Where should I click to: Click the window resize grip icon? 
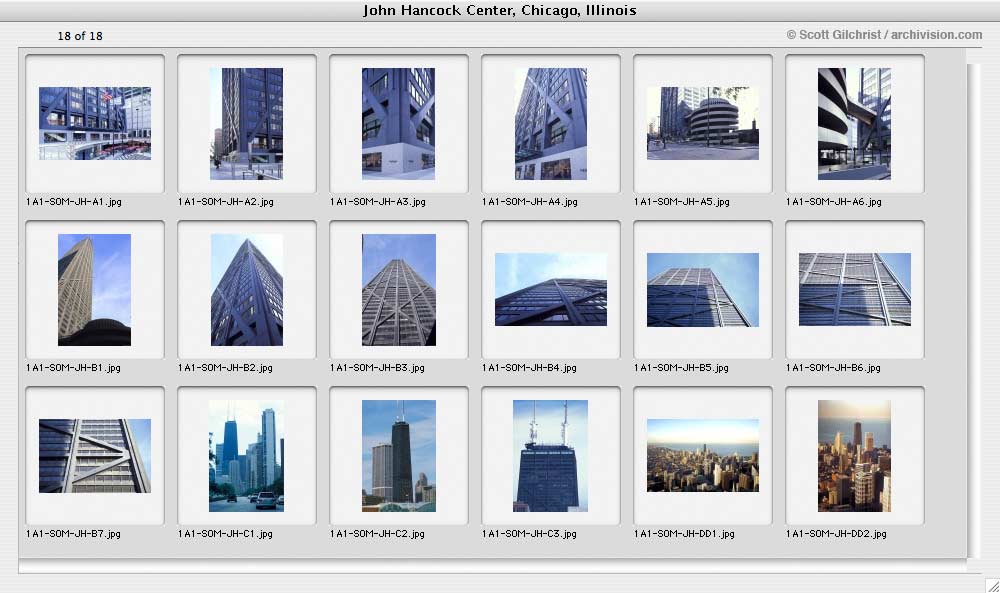[x=992, y=585]
